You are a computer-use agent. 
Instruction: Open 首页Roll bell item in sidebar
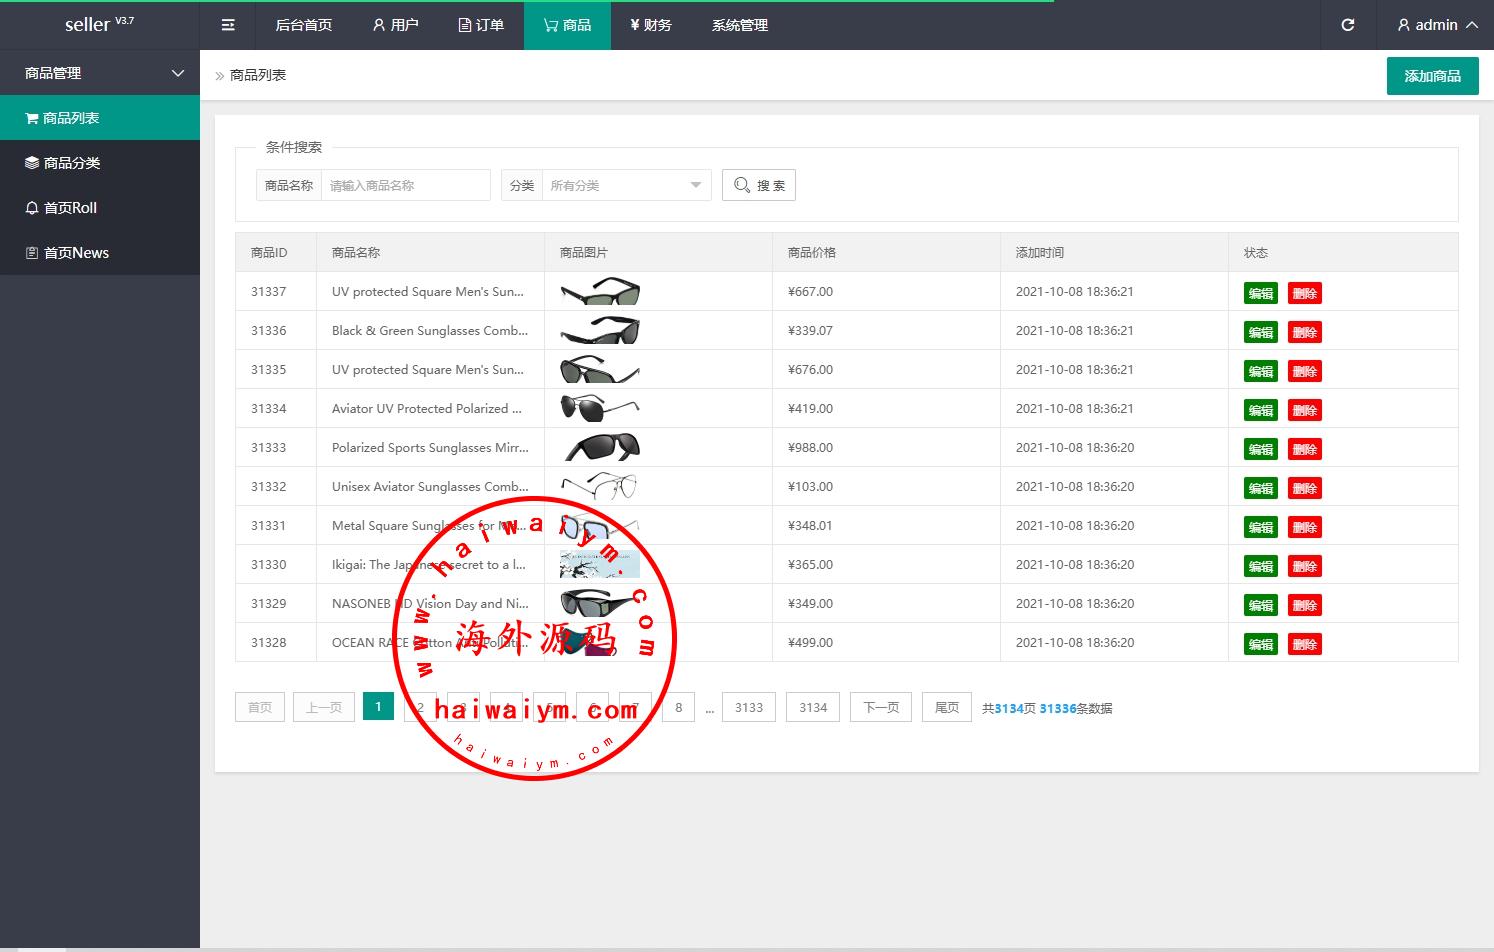point(70,208)
